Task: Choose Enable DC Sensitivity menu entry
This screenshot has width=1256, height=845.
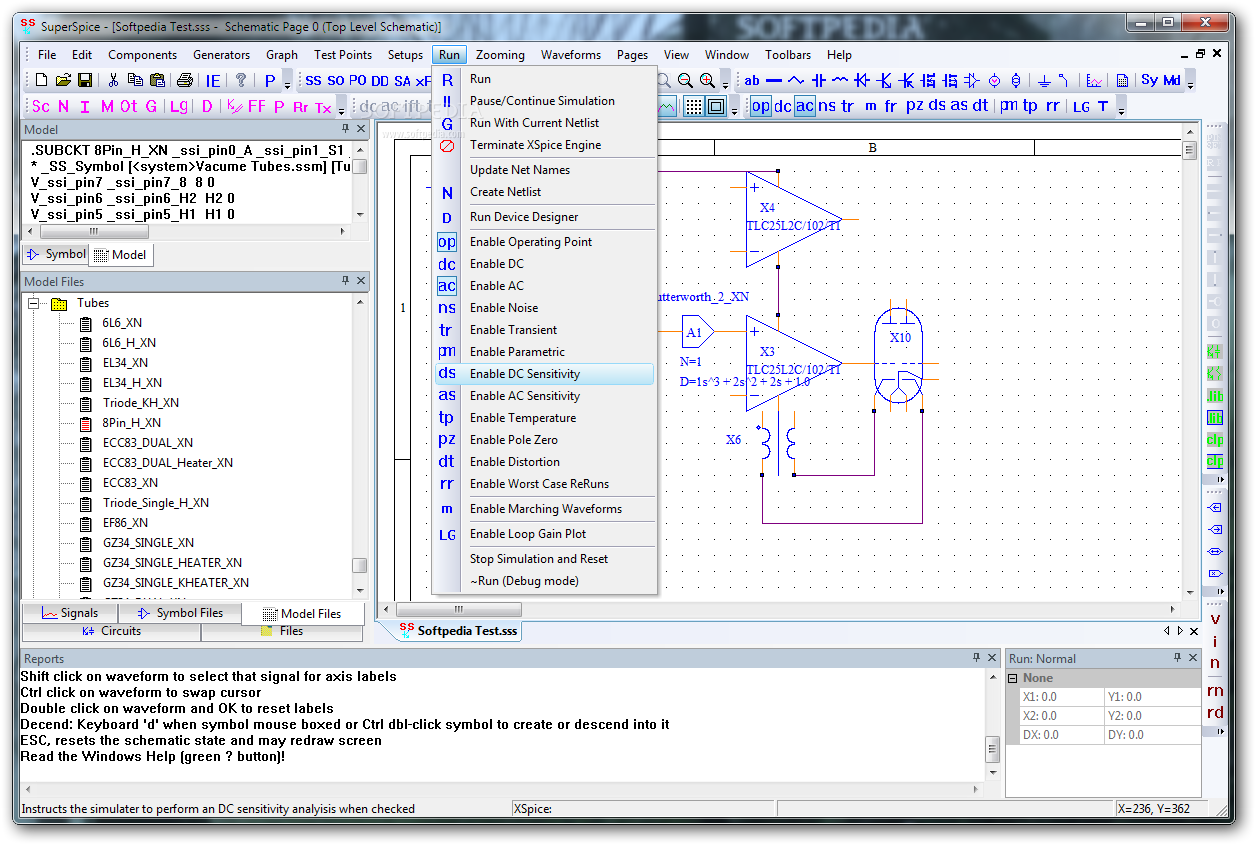Action: [545, 374]
